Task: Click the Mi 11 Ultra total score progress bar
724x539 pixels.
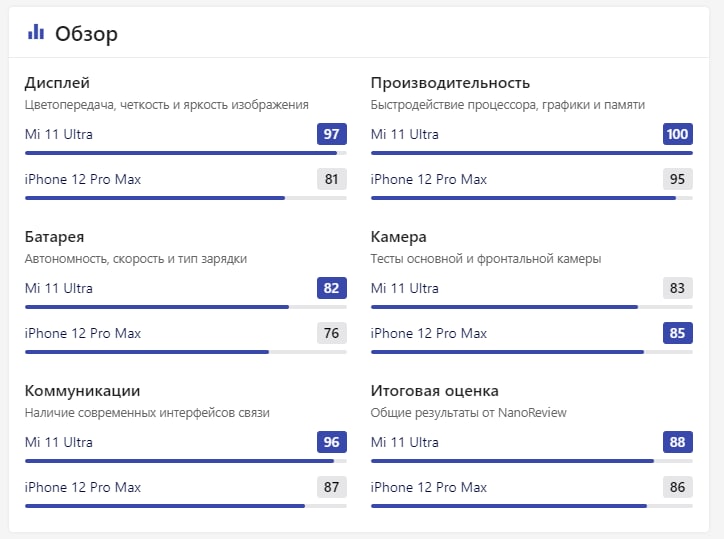Action: coord(531,461)
